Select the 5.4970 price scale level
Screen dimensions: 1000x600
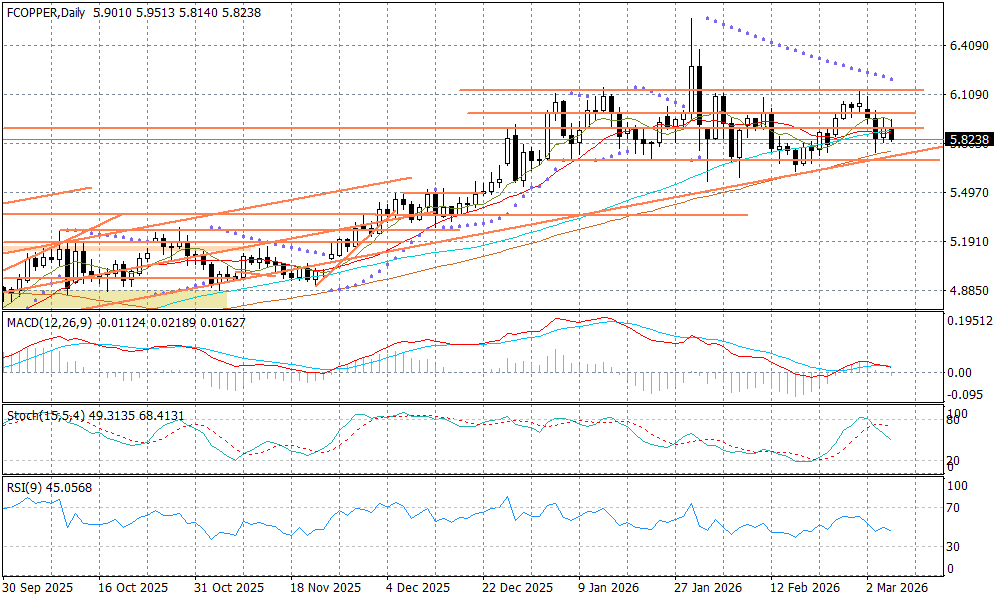[x=967, y=193]
